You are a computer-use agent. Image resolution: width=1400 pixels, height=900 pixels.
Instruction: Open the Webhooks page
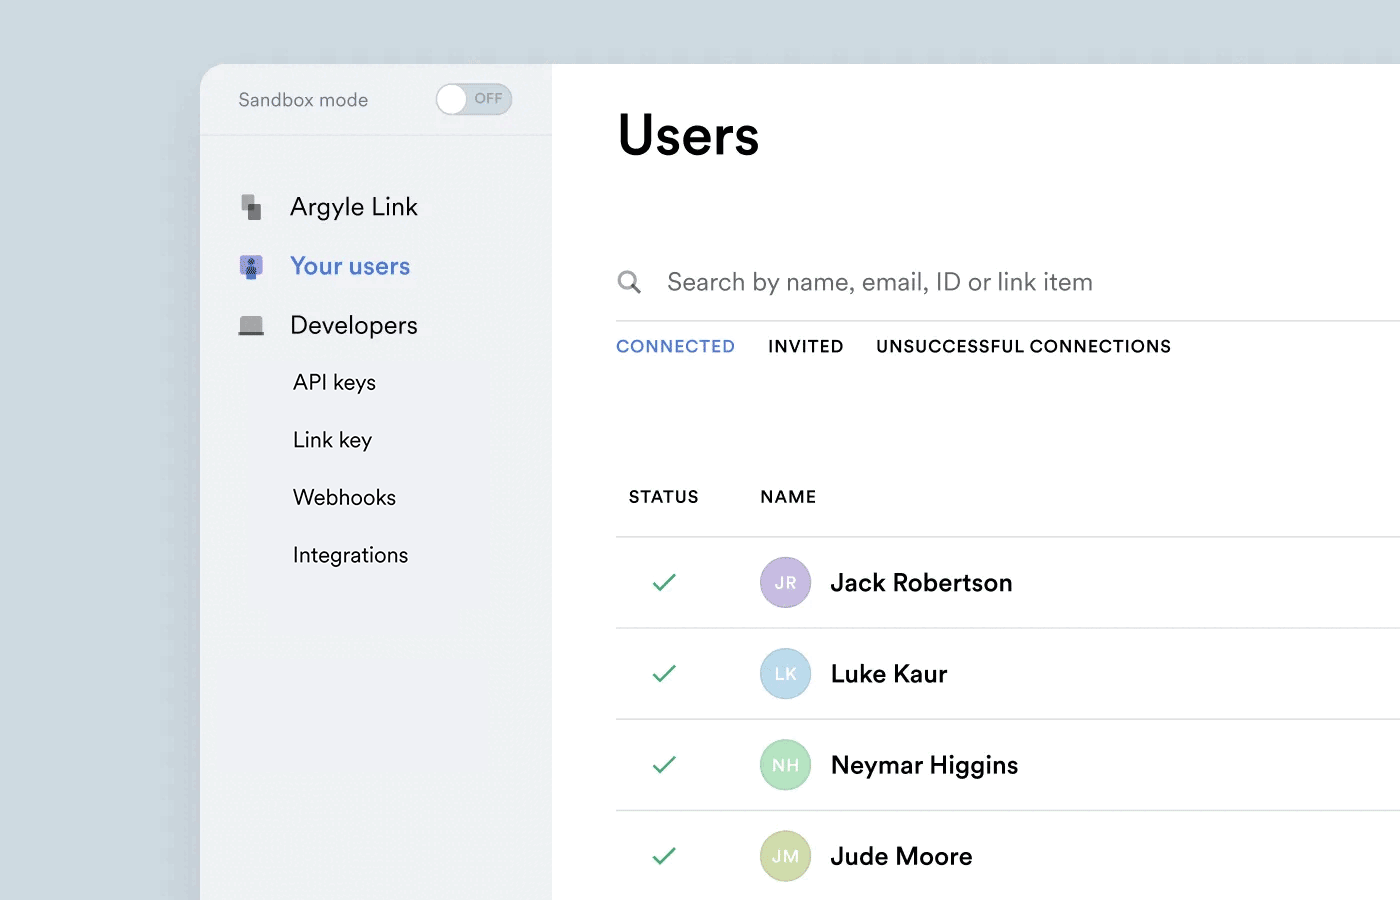[x=344, y=498]
